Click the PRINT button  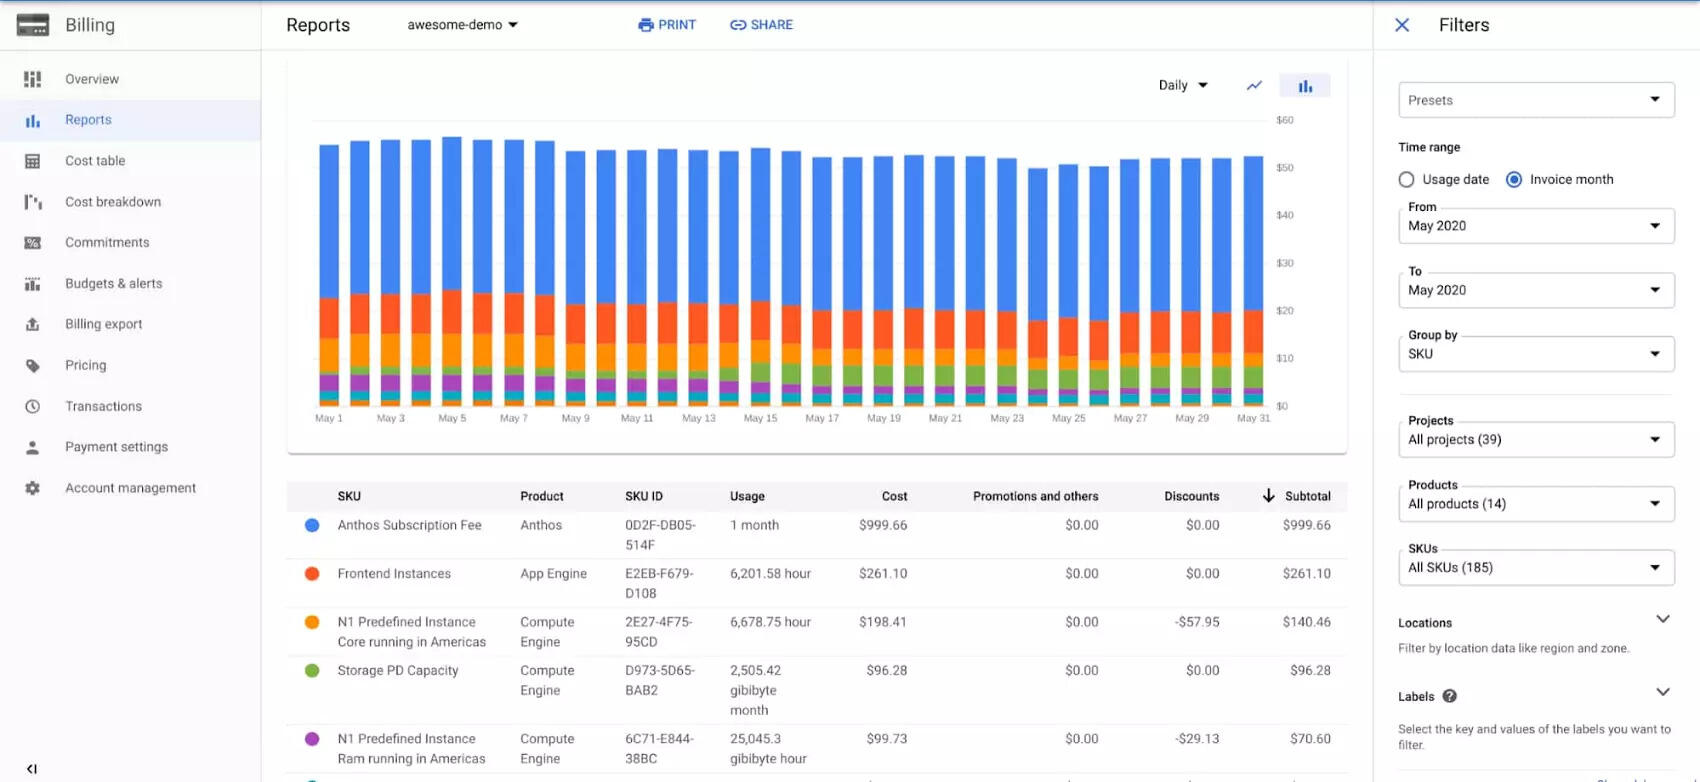click(x=667, y=25)
